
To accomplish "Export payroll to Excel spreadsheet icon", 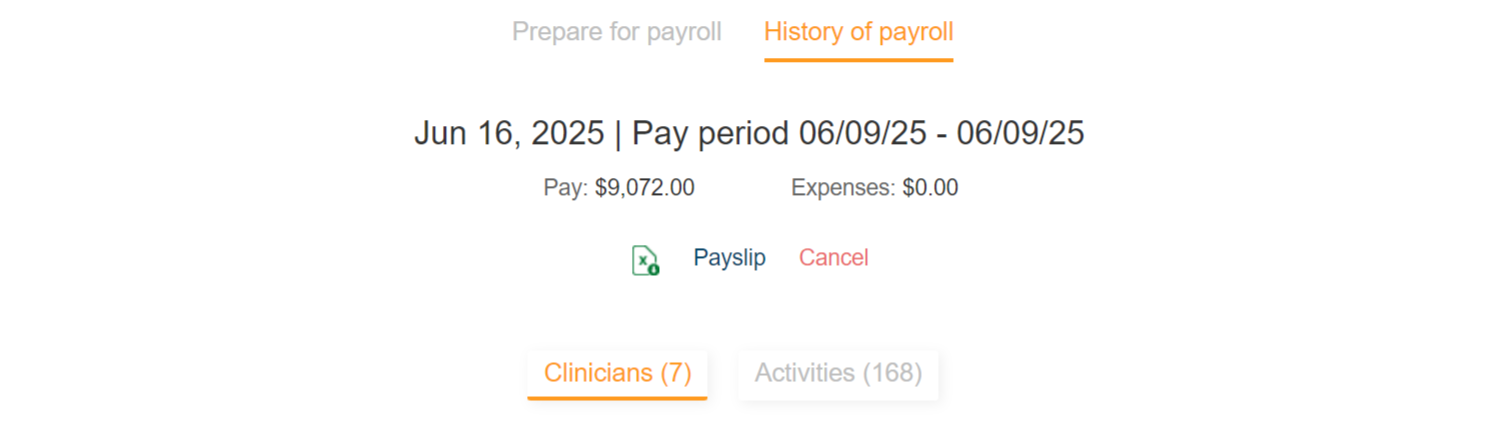I will (645, 260).
